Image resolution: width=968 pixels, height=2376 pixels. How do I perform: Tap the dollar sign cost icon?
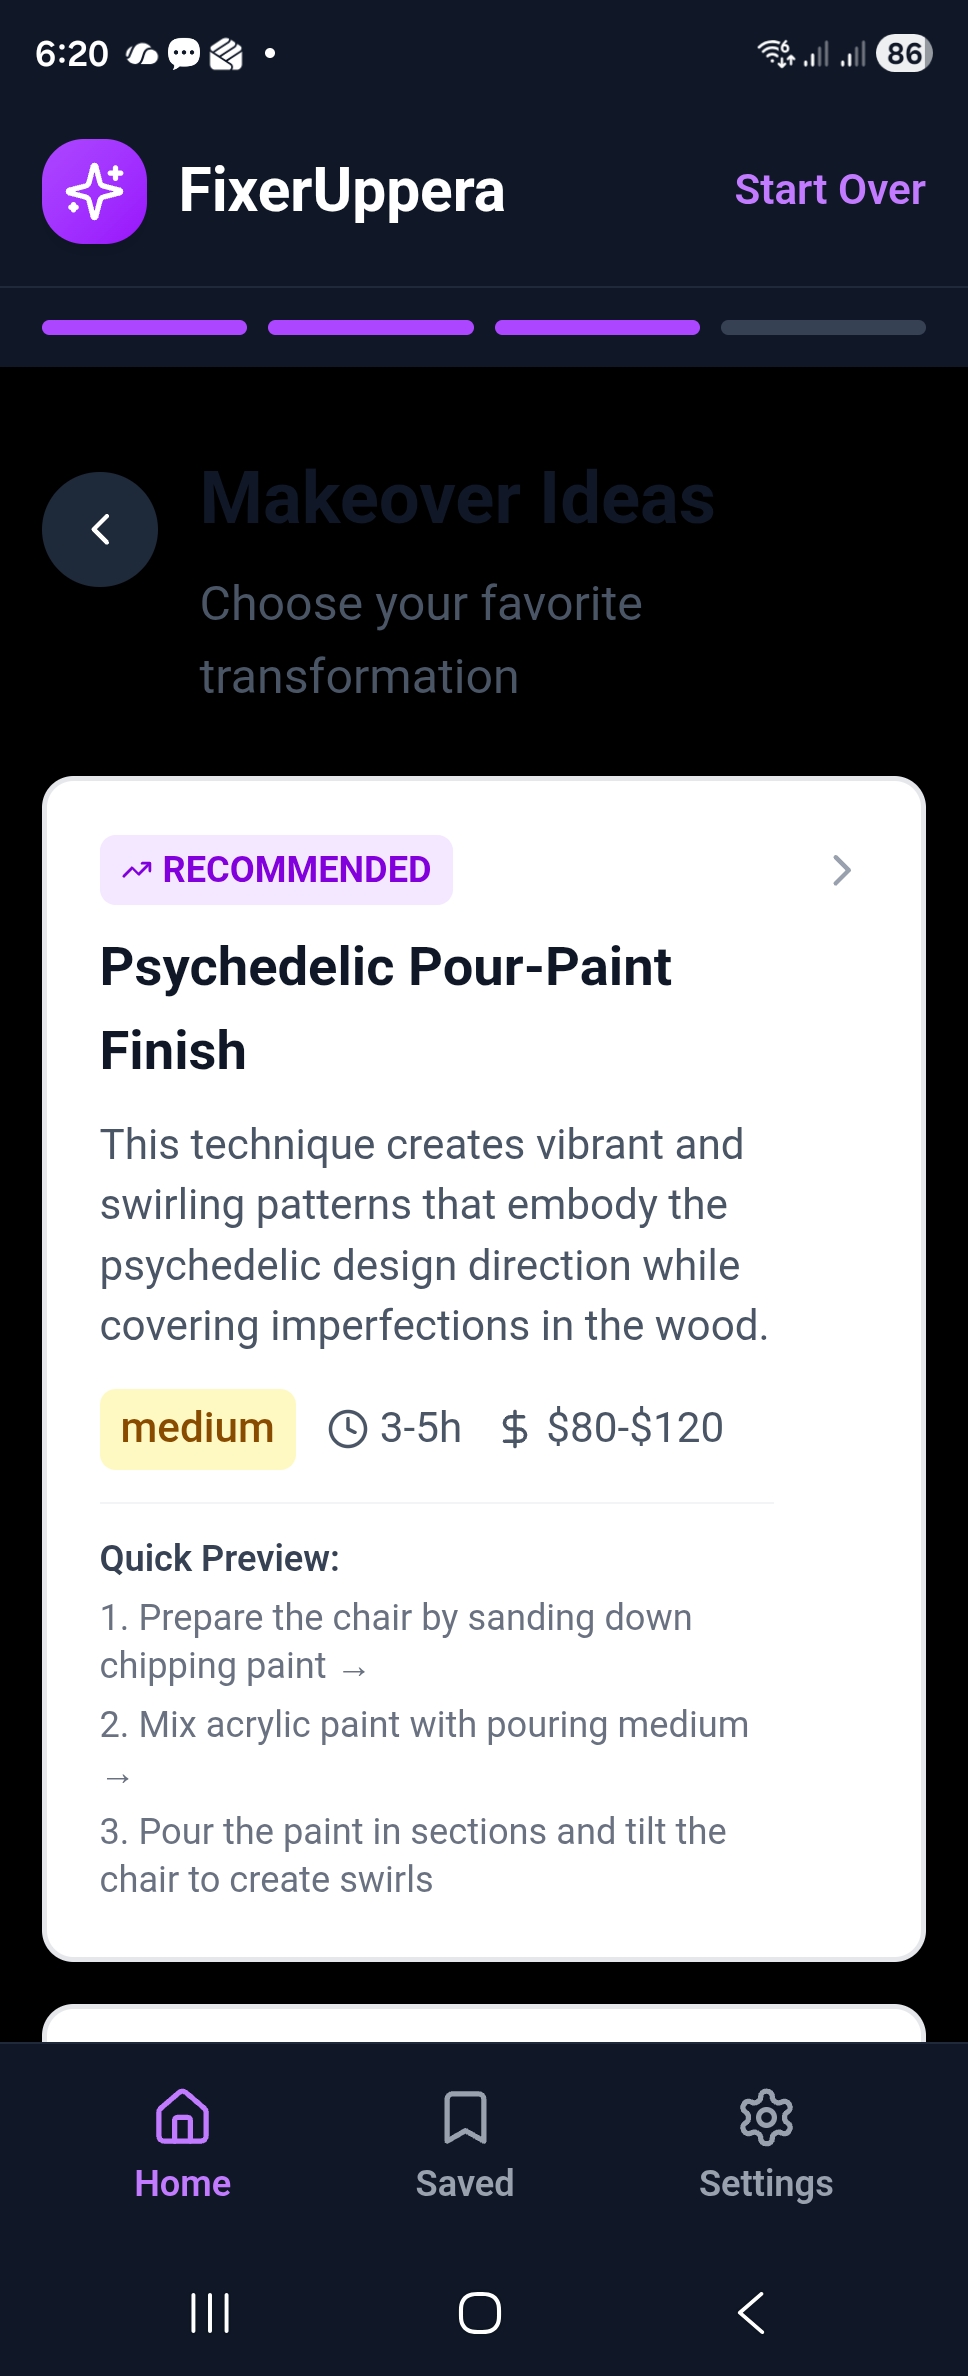click(x=514, y=1429)
